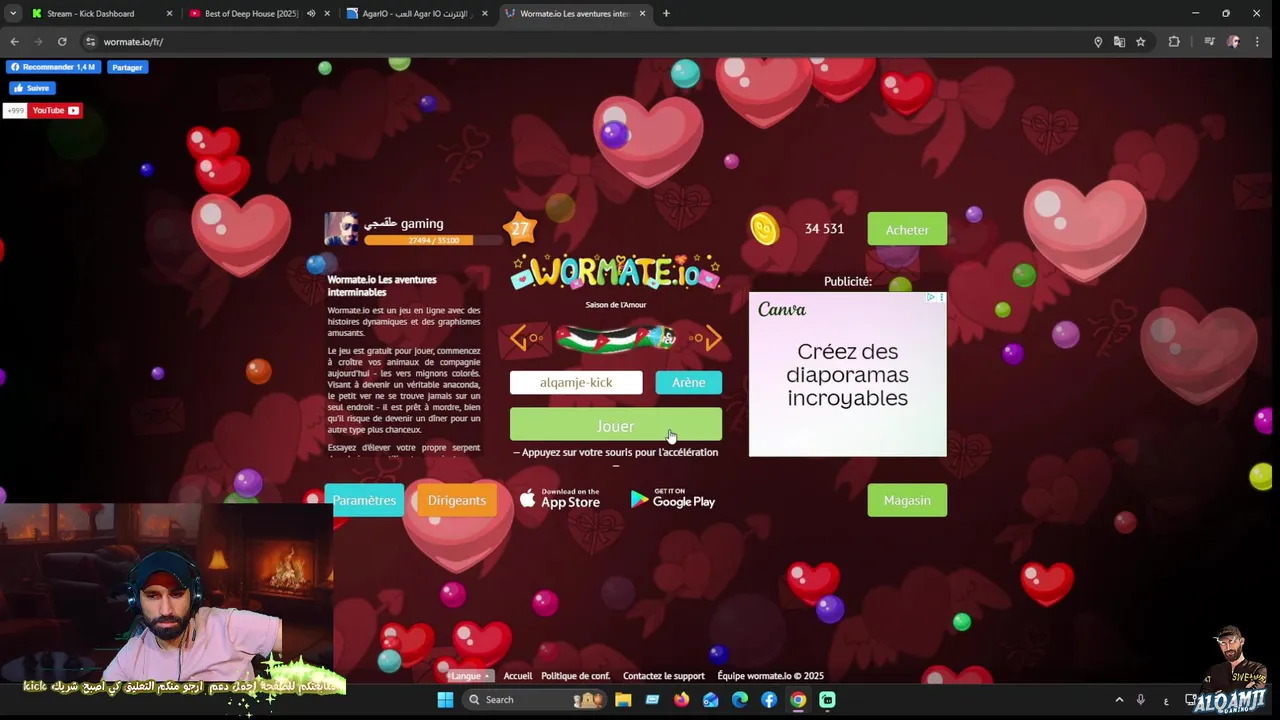Click the Facebook Suivre button
1280x720 pixels.
(x=32, y=88)
